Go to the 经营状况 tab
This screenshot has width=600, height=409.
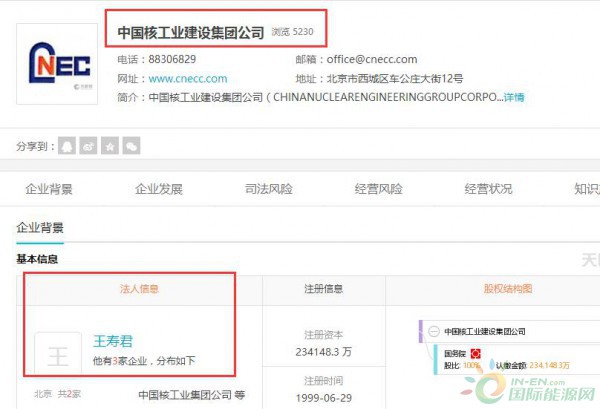(489, 189)
